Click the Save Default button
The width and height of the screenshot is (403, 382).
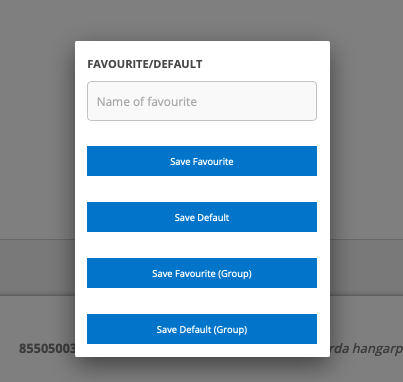coord(202,217)
